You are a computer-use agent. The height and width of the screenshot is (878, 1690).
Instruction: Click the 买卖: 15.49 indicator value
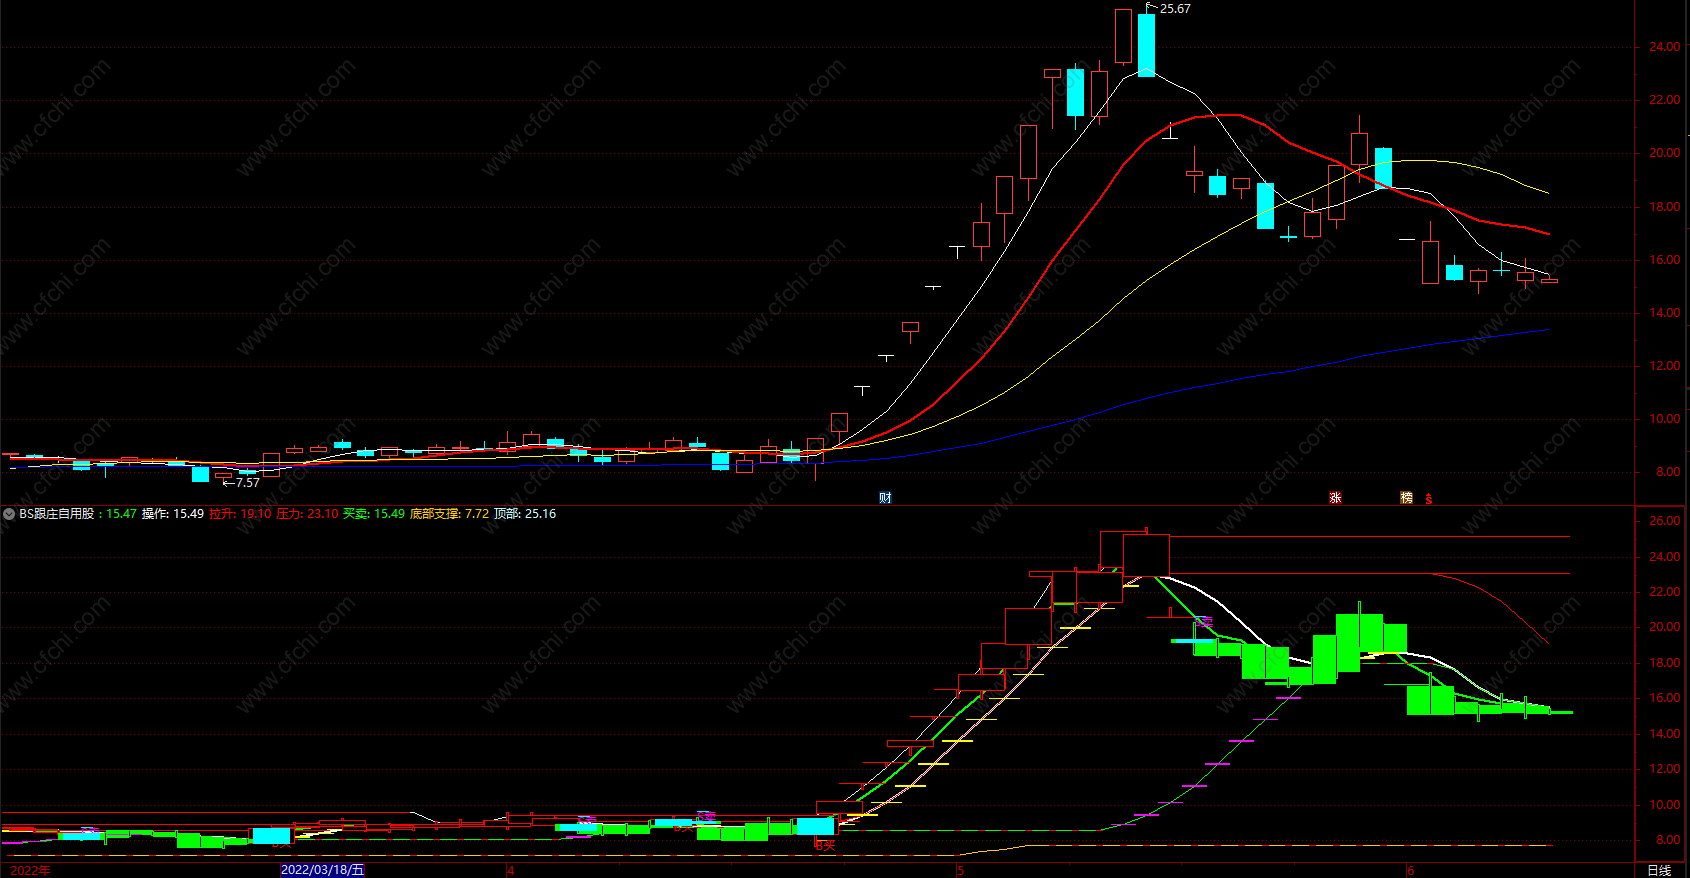tap(374, 514)
